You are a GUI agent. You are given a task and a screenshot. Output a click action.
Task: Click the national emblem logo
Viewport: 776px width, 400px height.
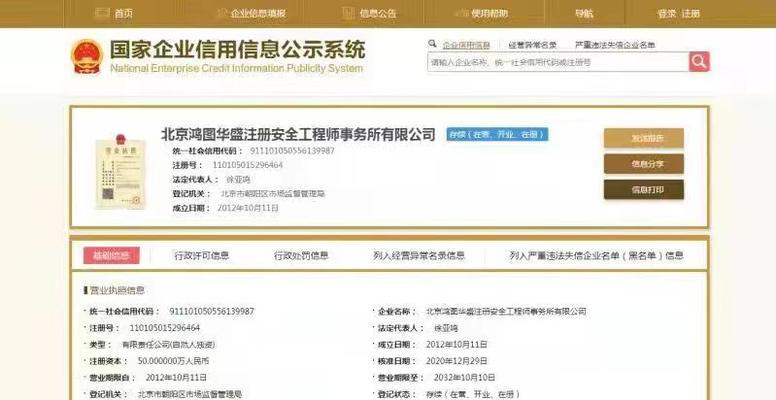(87, 56)
